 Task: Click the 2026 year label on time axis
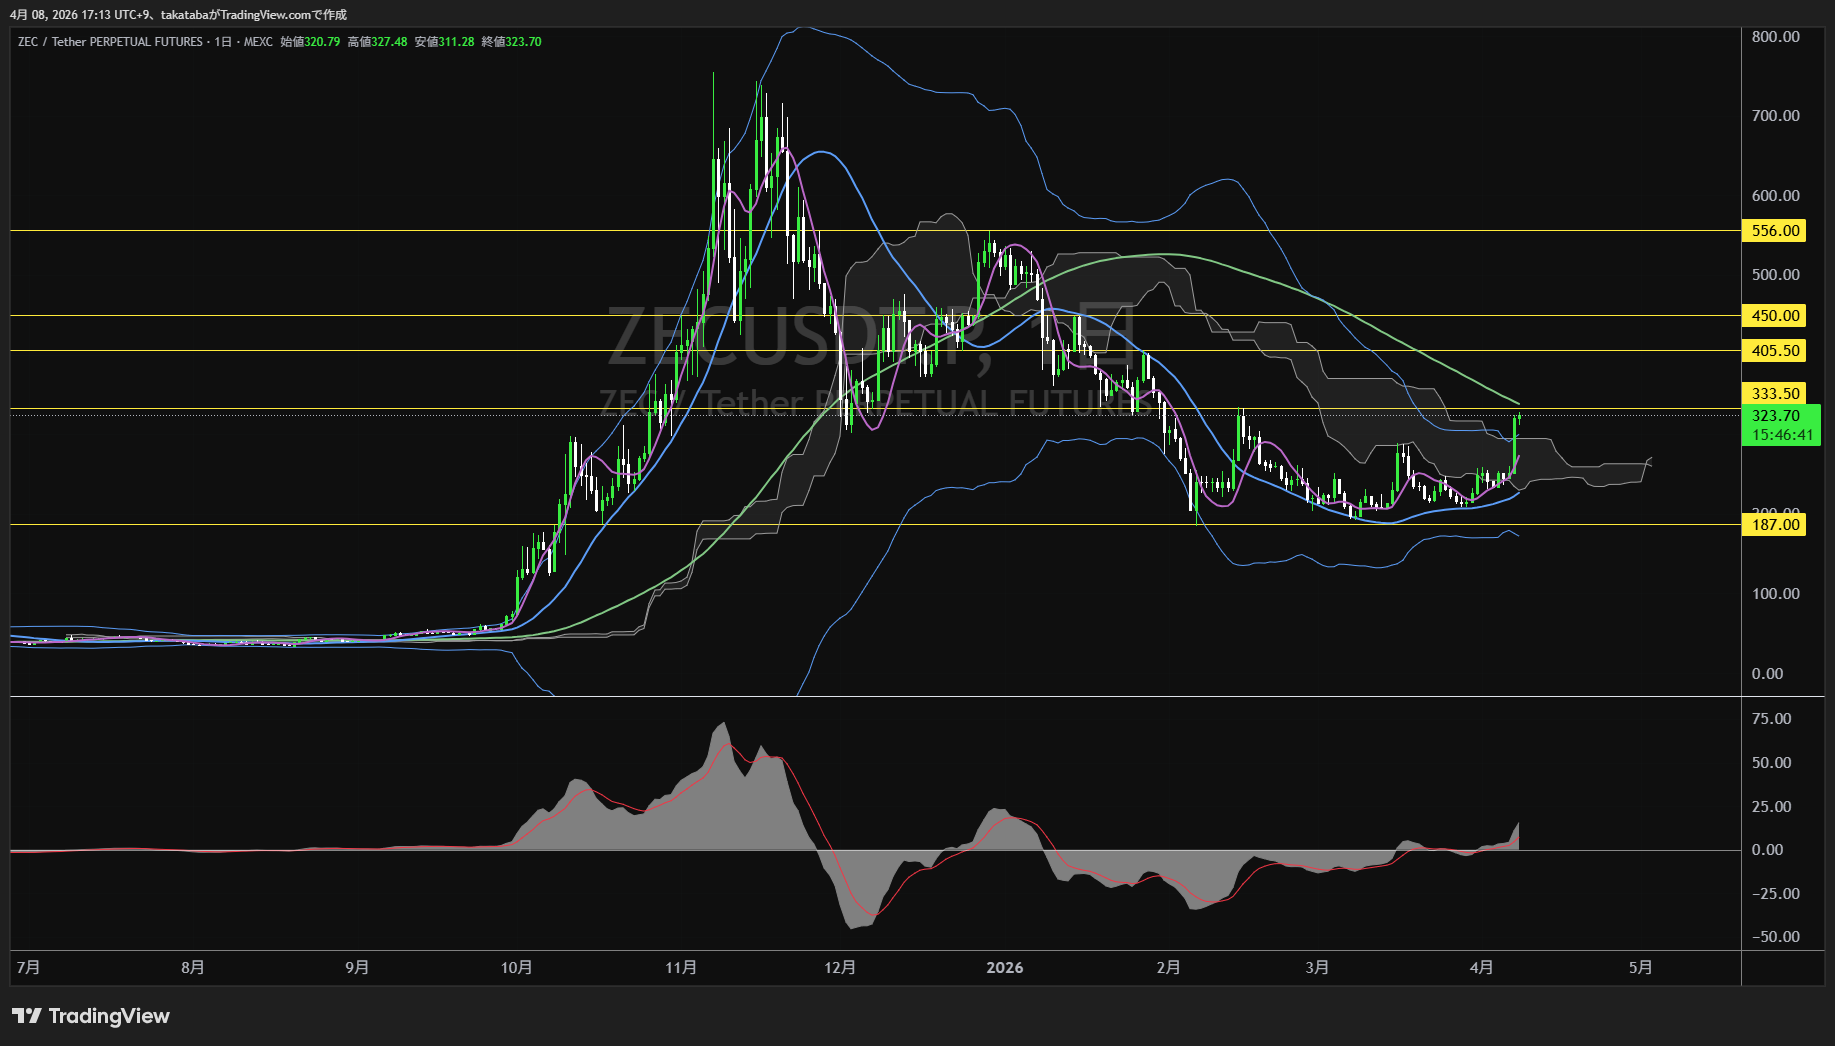(x=1004, y=968)
